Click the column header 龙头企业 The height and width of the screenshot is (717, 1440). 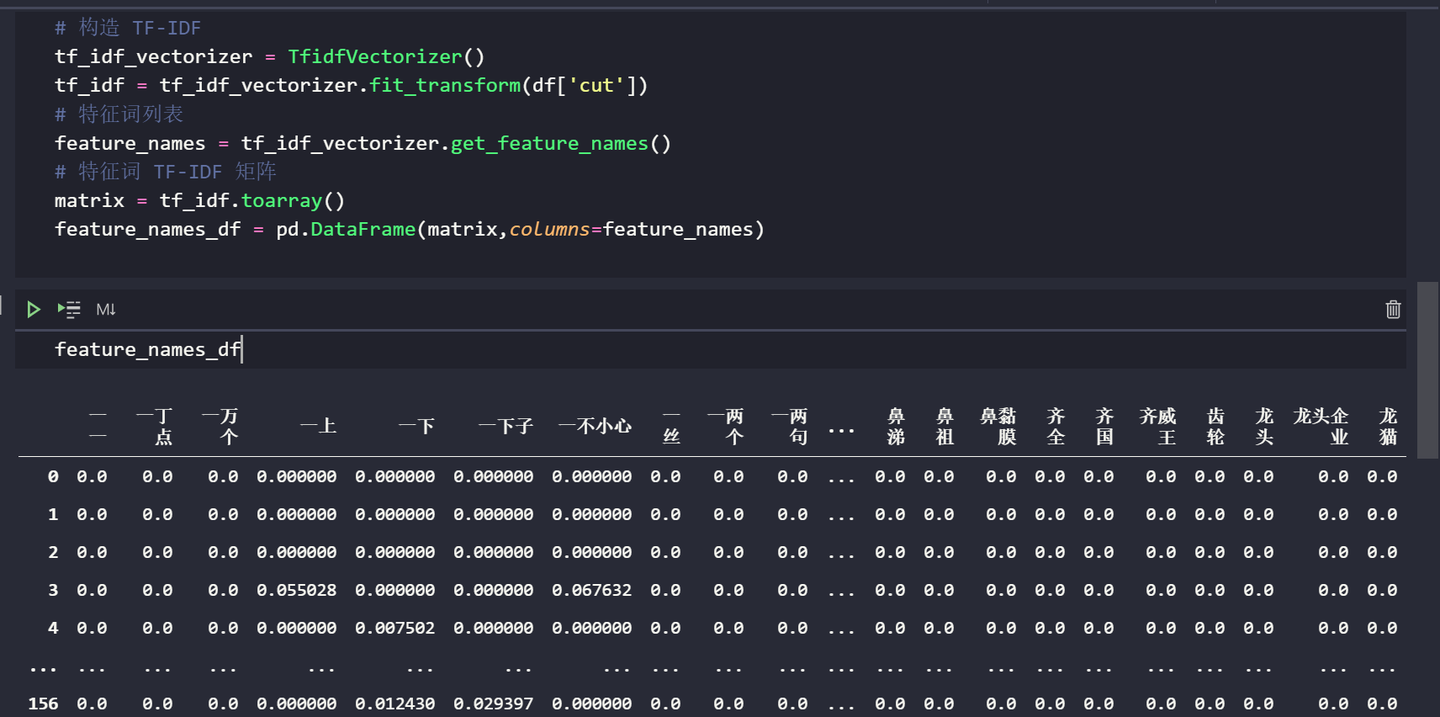1321,427
